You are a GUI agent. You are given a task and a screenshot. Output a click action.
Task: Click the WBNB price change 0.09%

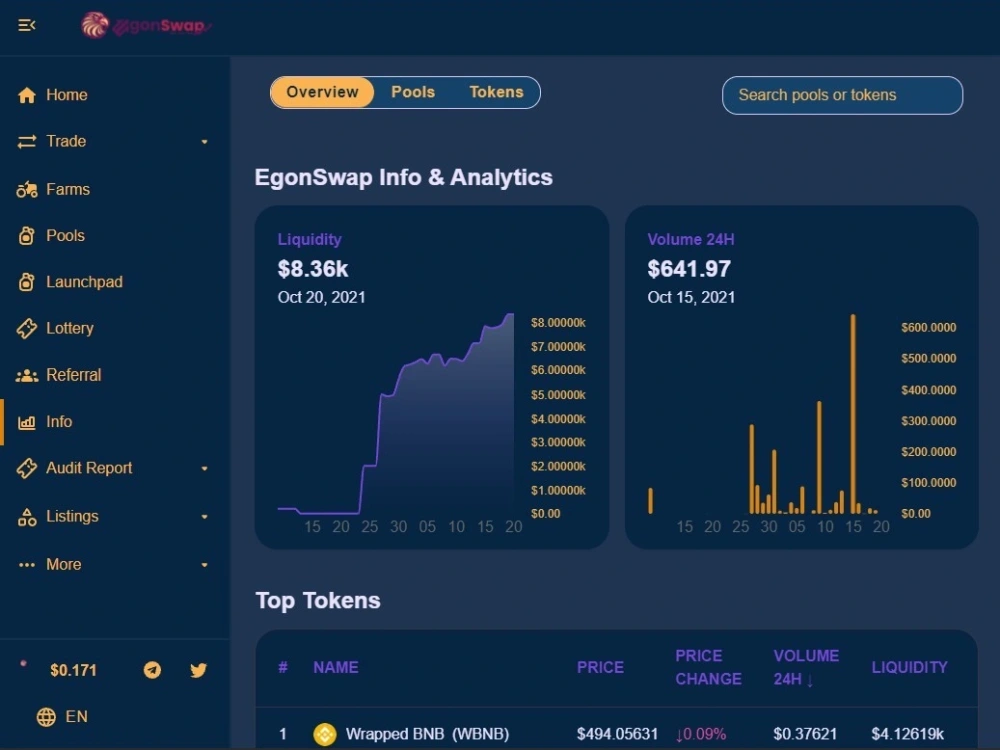tap(701, 734)
